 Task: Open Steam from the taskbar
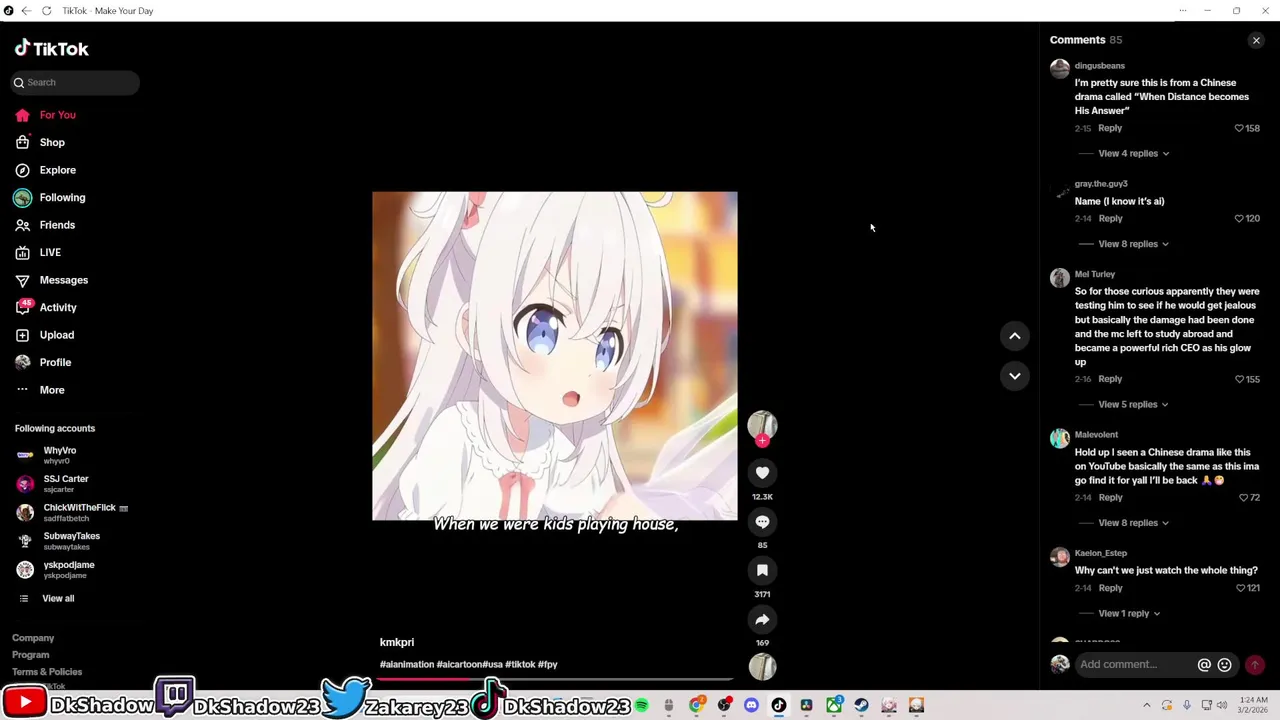click(861, 706)
